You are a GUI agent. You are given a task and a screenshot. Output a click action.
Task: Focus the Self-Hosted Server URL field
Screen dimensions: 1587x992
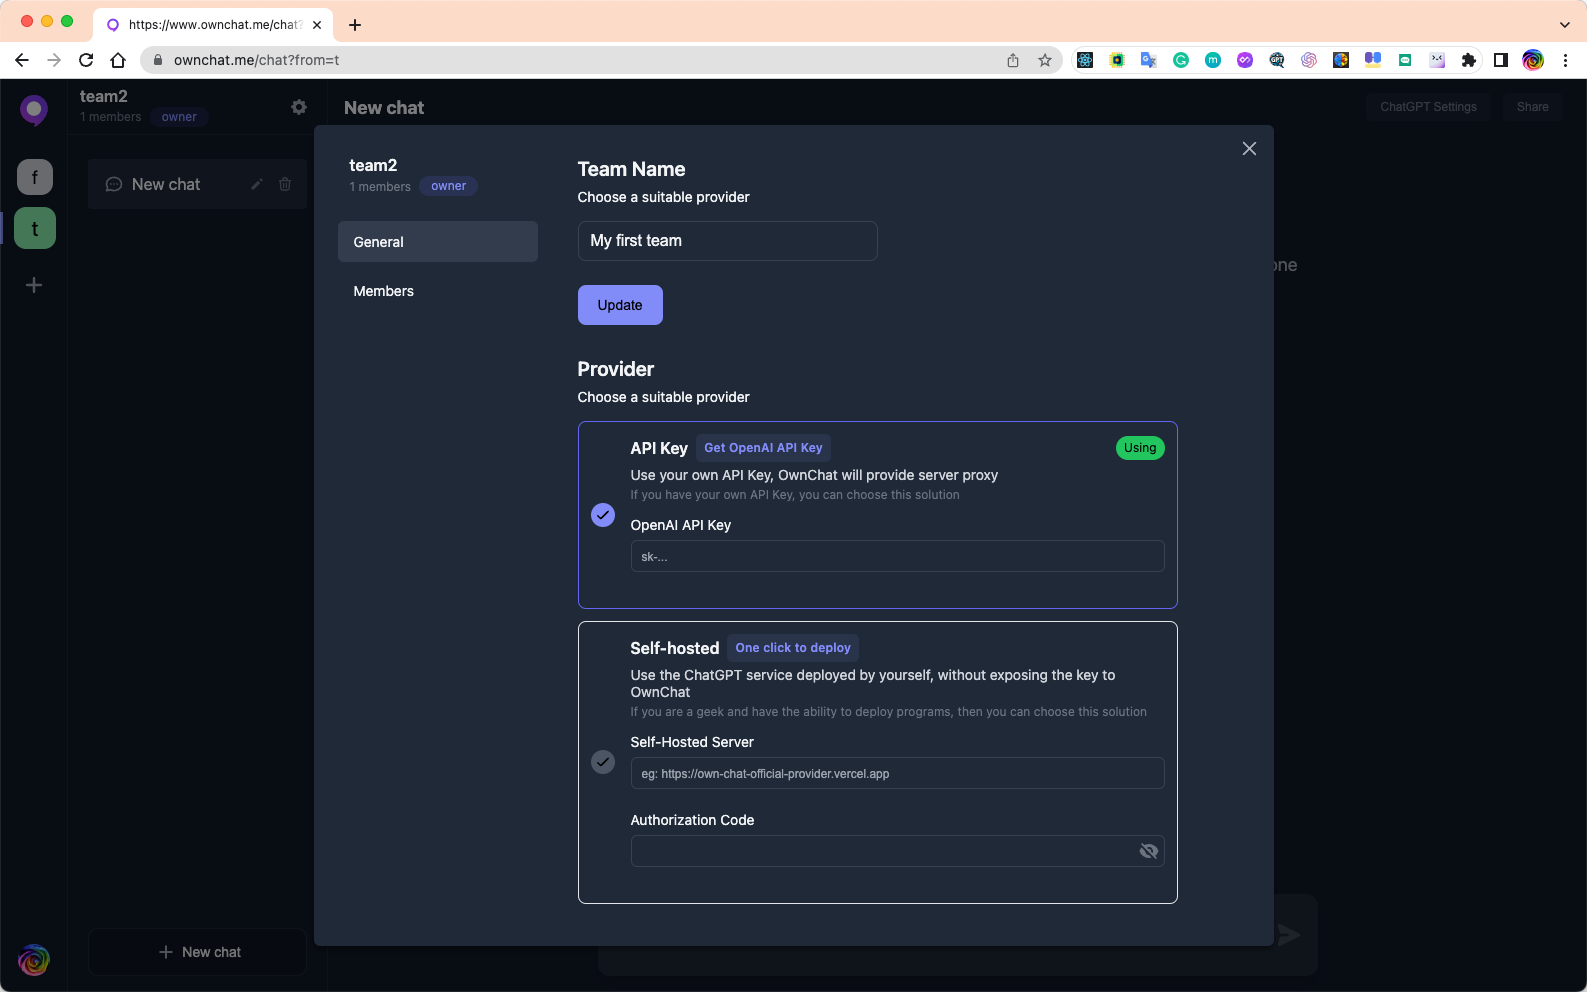click(x=897, y=773)
